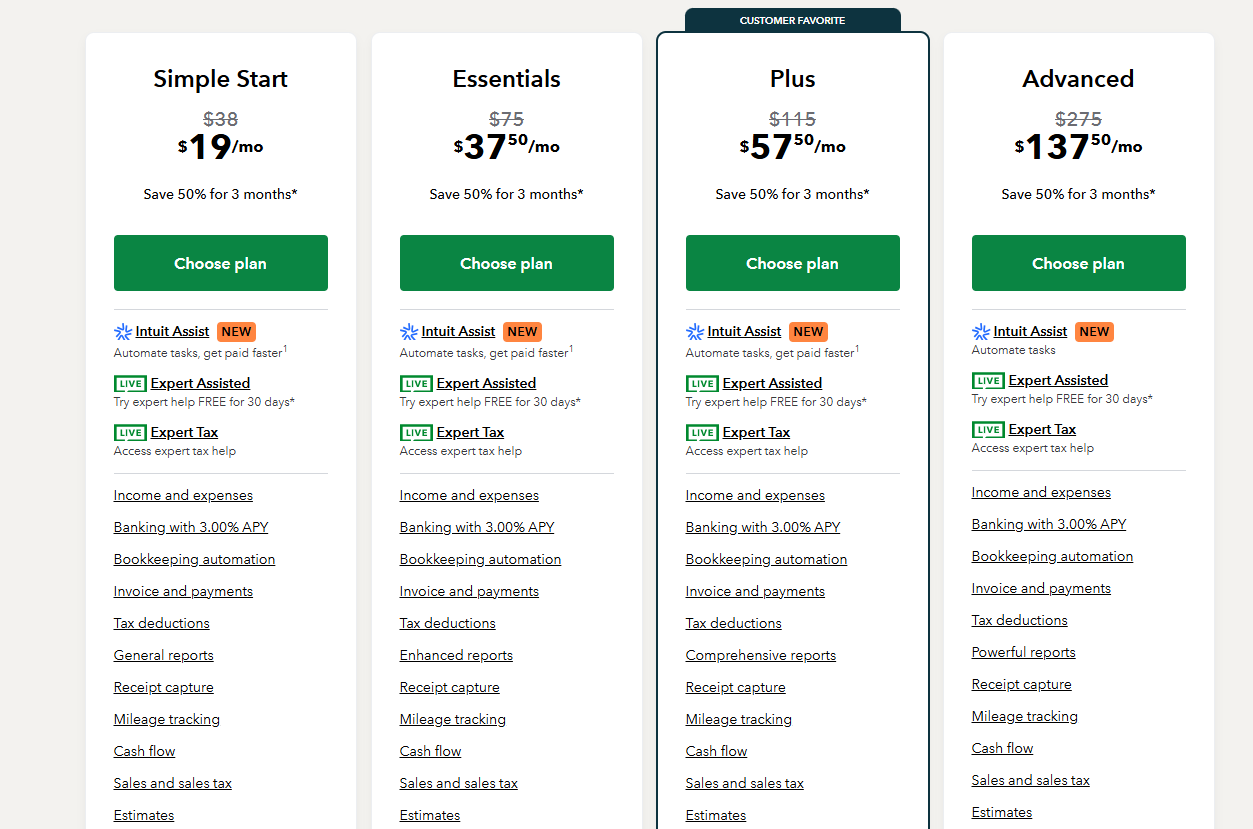Image resolution: width=1253 pixels, height=829 pixels.
Task: Click the LIVE badge next to Expert Assisted in Simple Start
Action: point(130,383)
